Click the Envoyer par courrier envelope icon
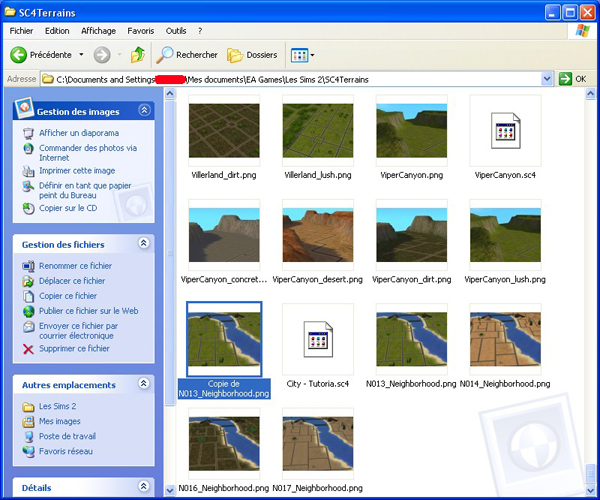Image resolution: width=600 pixels, height=500 pixels. 28,326
